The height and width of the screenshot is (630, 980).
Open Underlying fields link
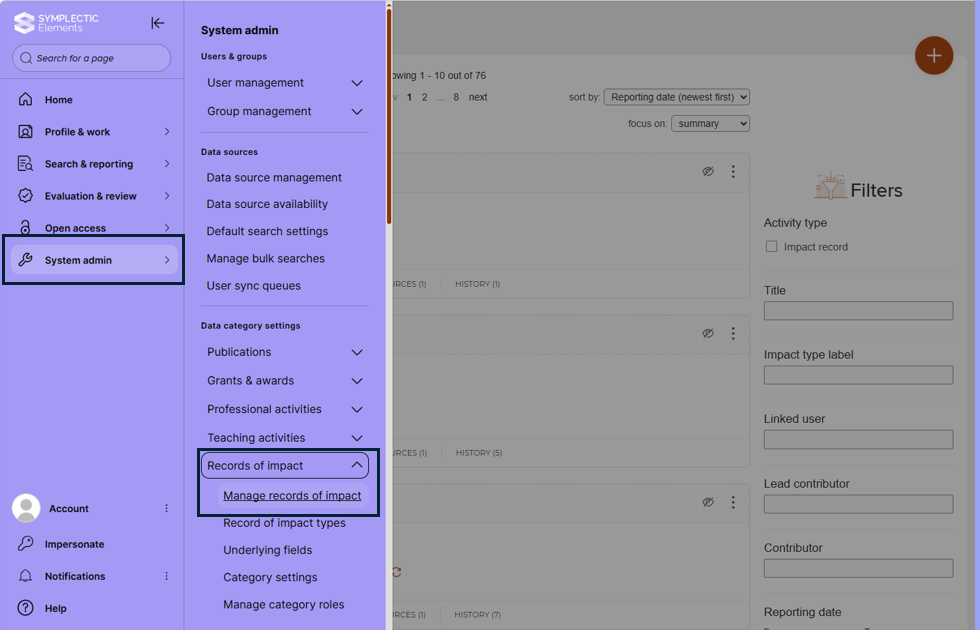click(x=268, y=550)
